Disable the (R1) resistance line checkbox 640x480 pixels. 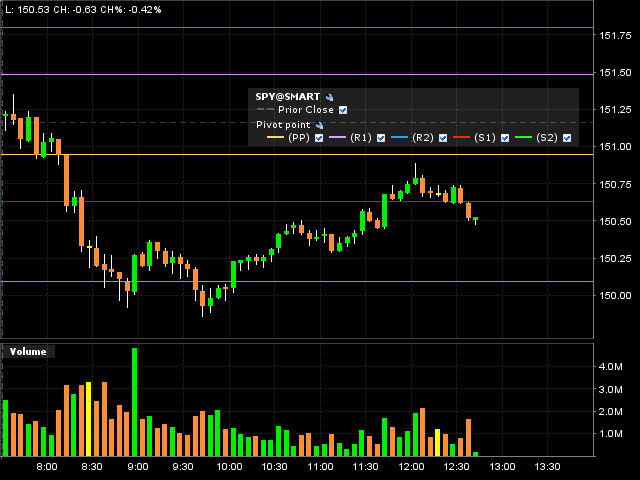point(381,138)
